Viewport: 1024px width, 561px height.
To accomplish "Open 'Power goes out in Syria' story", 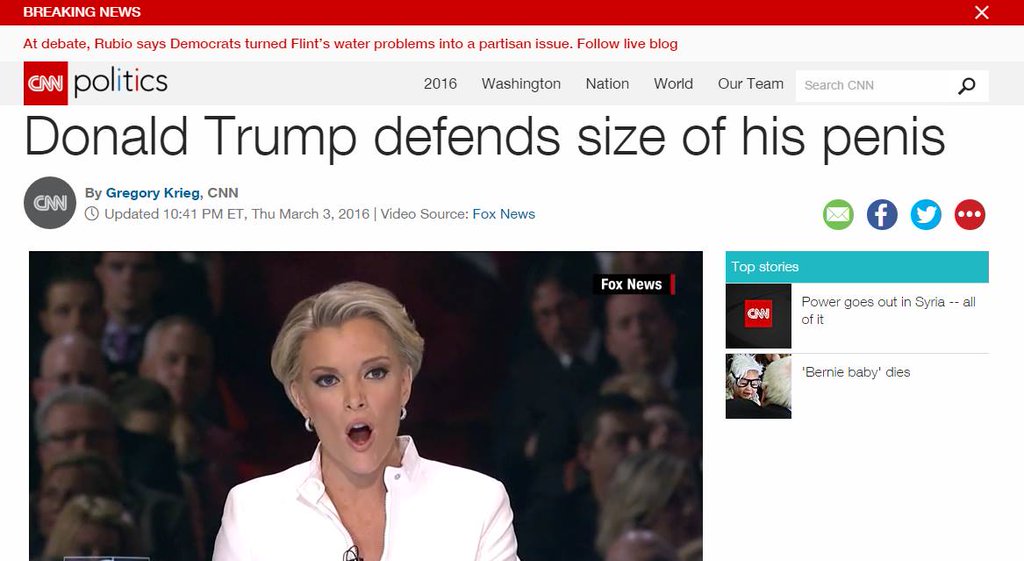I will (888, 311).
